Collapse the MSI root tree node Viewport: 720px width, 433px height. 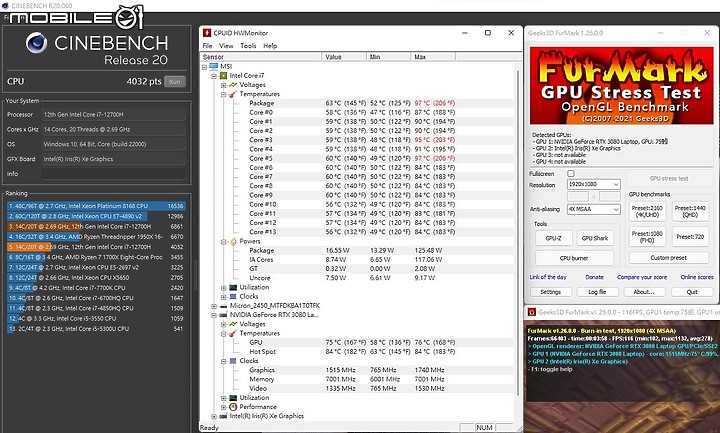(x=204, y=67)
